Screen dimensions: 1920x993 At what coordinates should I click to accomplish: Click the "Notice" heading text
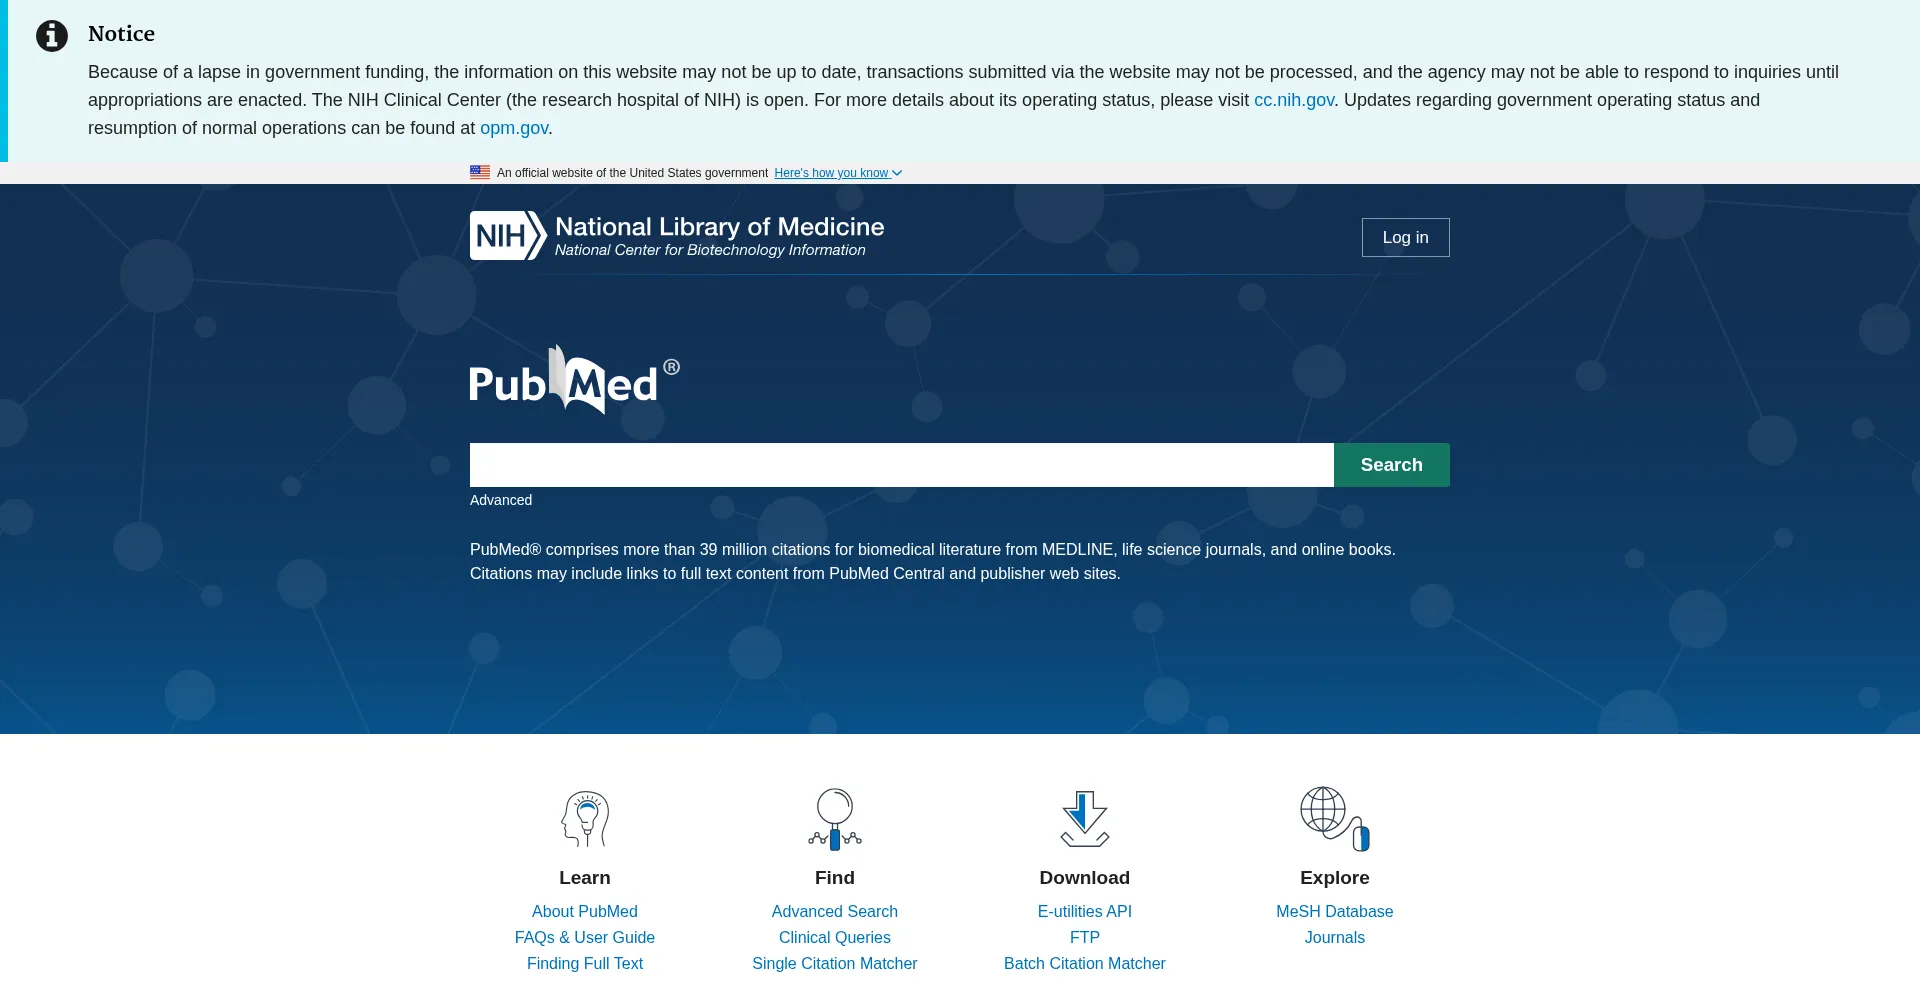pyautogui.click(x=121, y=34)
